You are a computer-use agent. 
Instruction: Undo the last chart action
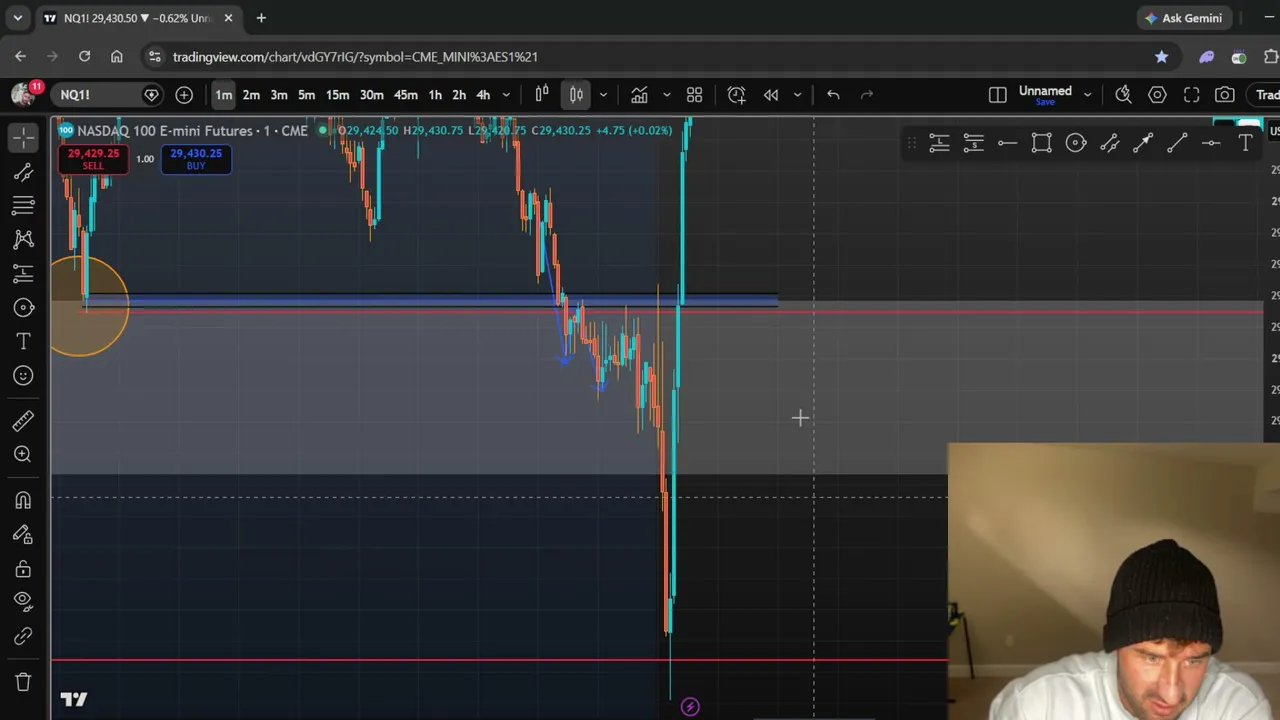tap(833, 95)
